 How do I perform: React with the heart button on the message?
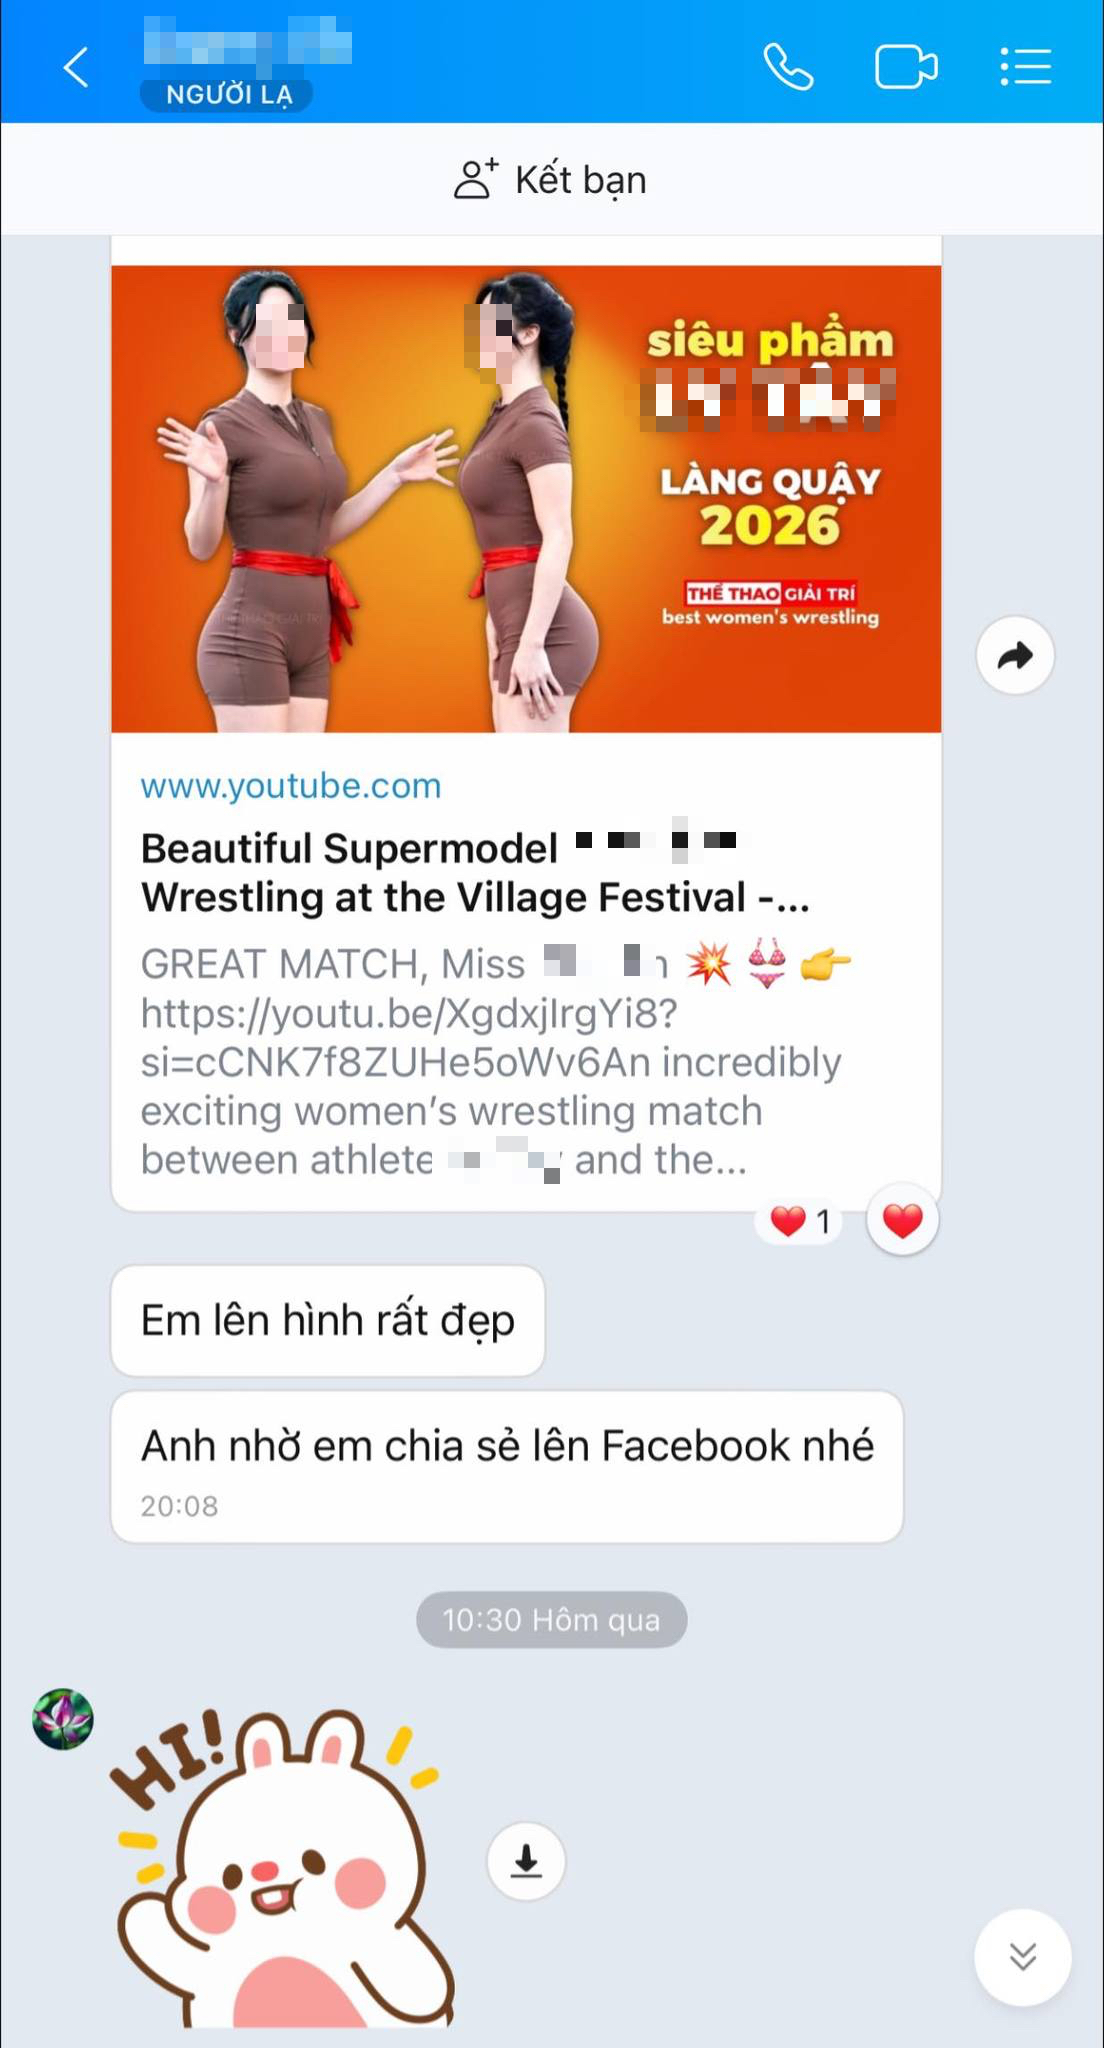[903, 1221]
